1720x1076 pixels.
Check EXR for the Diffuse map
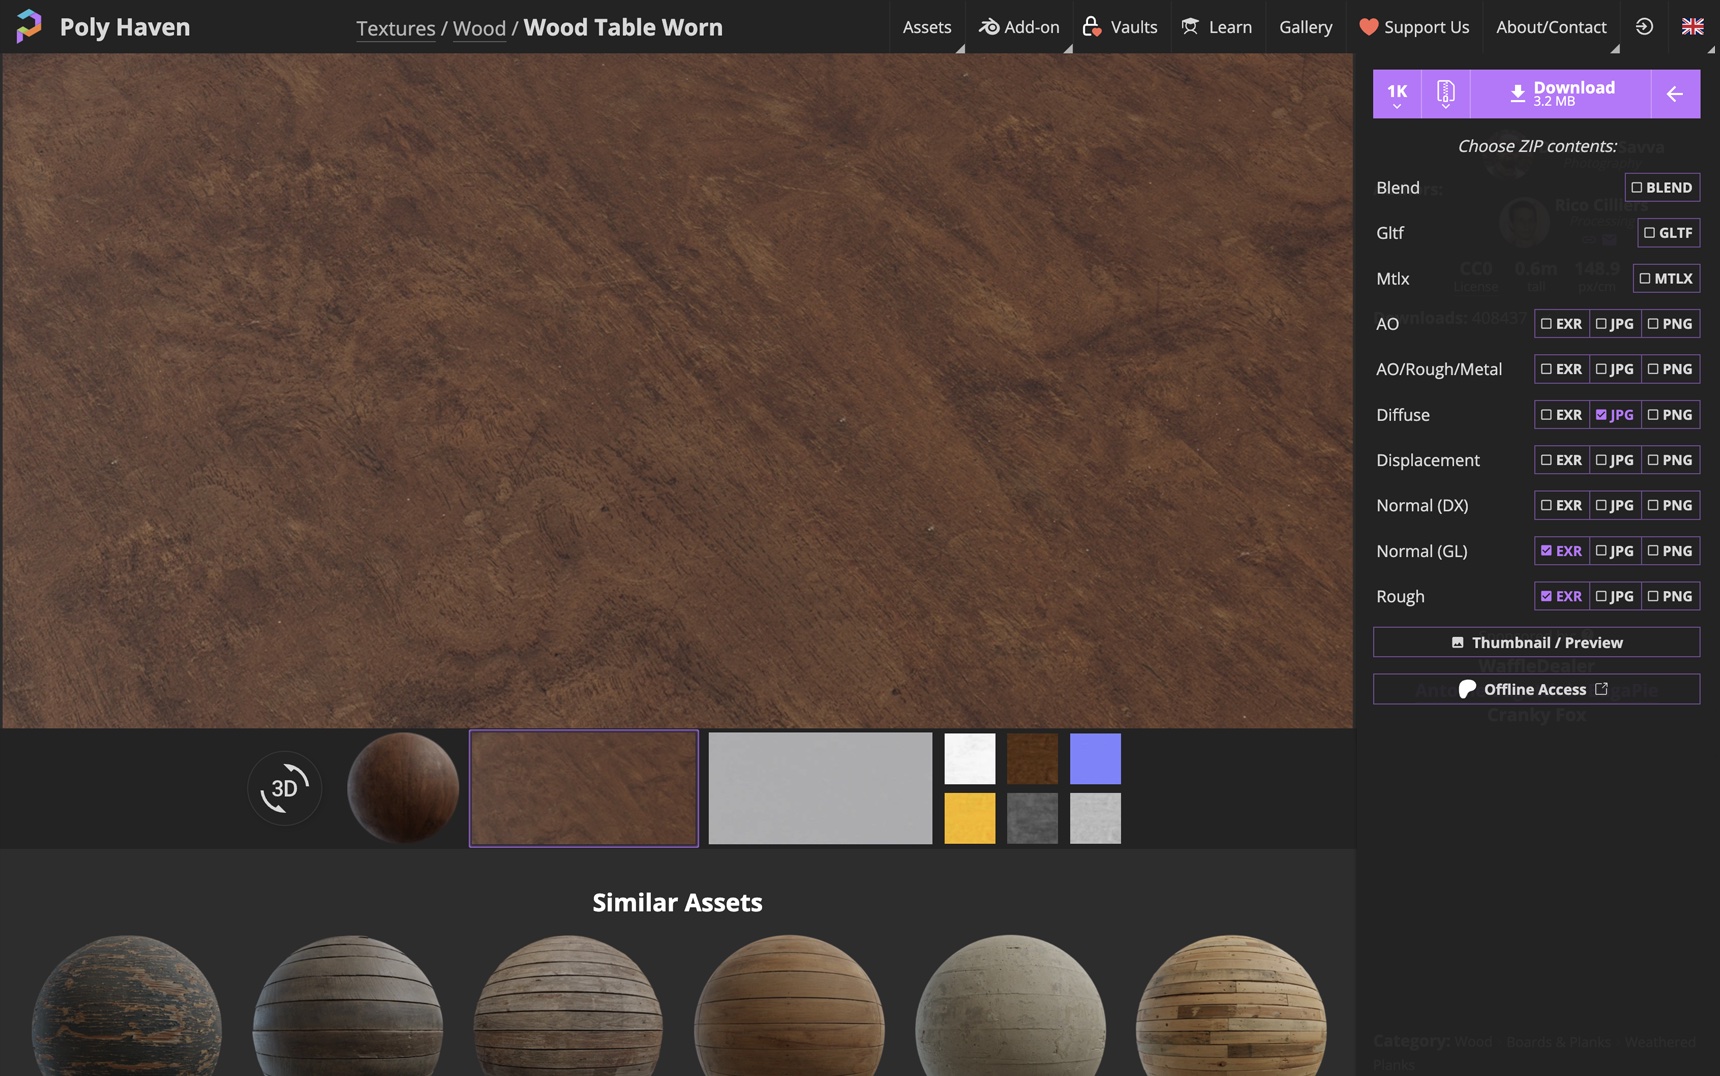tap(1561, 415)
